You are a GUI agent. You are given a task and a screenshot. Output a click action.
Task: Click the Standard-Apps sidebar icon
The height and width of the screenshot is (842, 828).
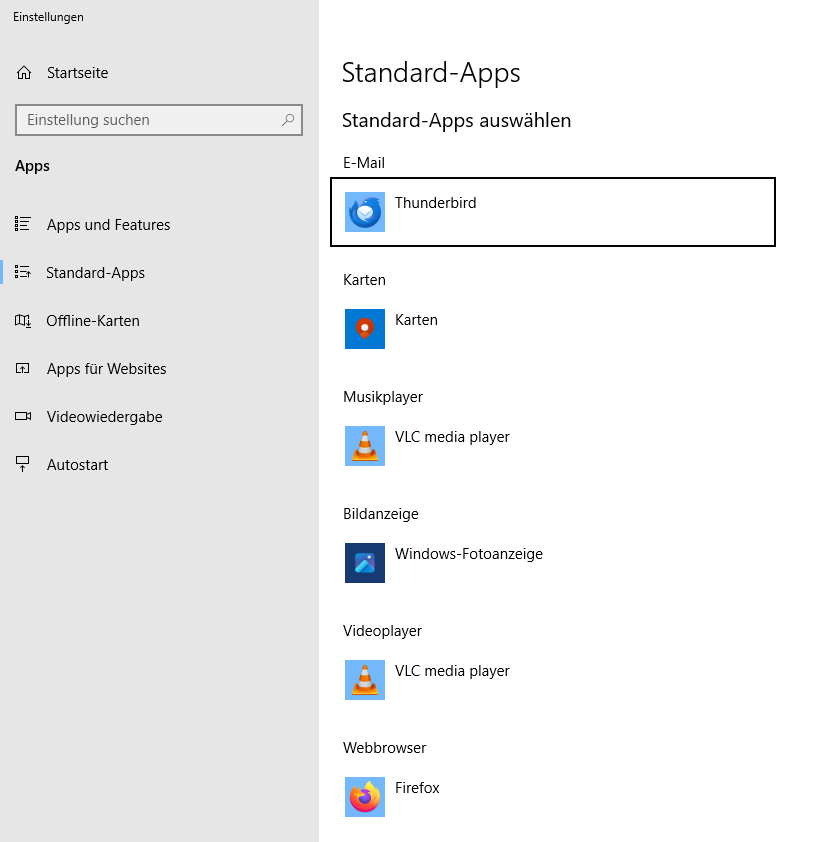pos(23,272)
